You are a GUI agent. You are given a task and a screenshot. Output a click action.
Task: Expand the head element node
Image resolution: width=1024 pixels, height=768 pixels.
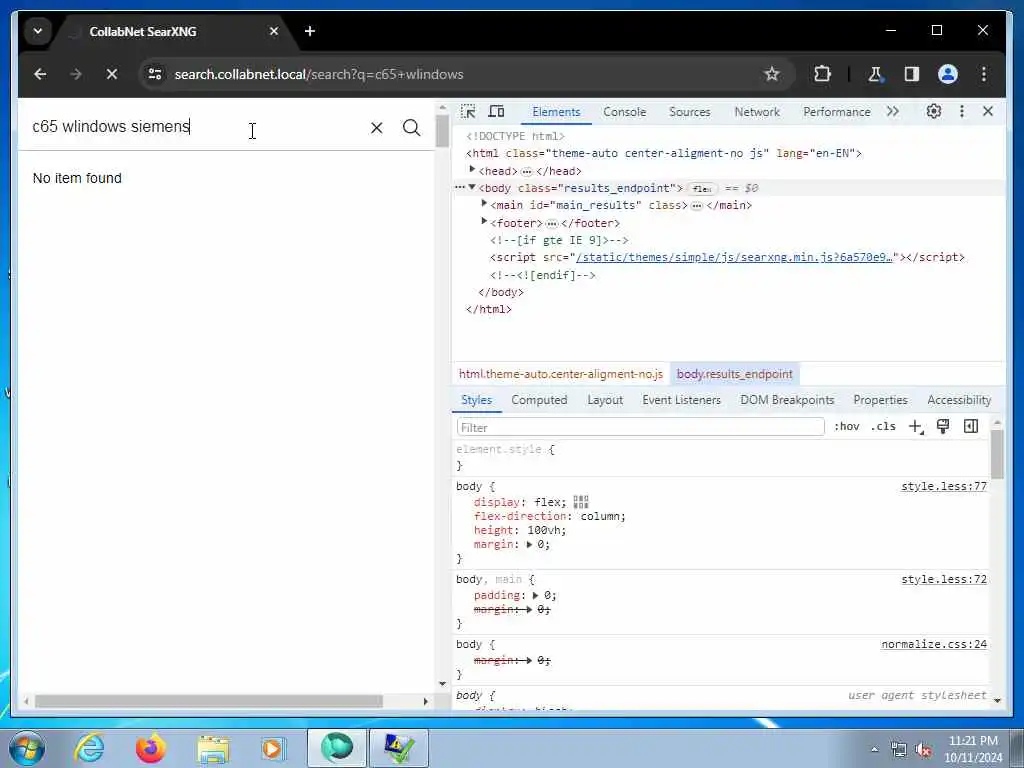pyautogui.click(x=472, y=170)
